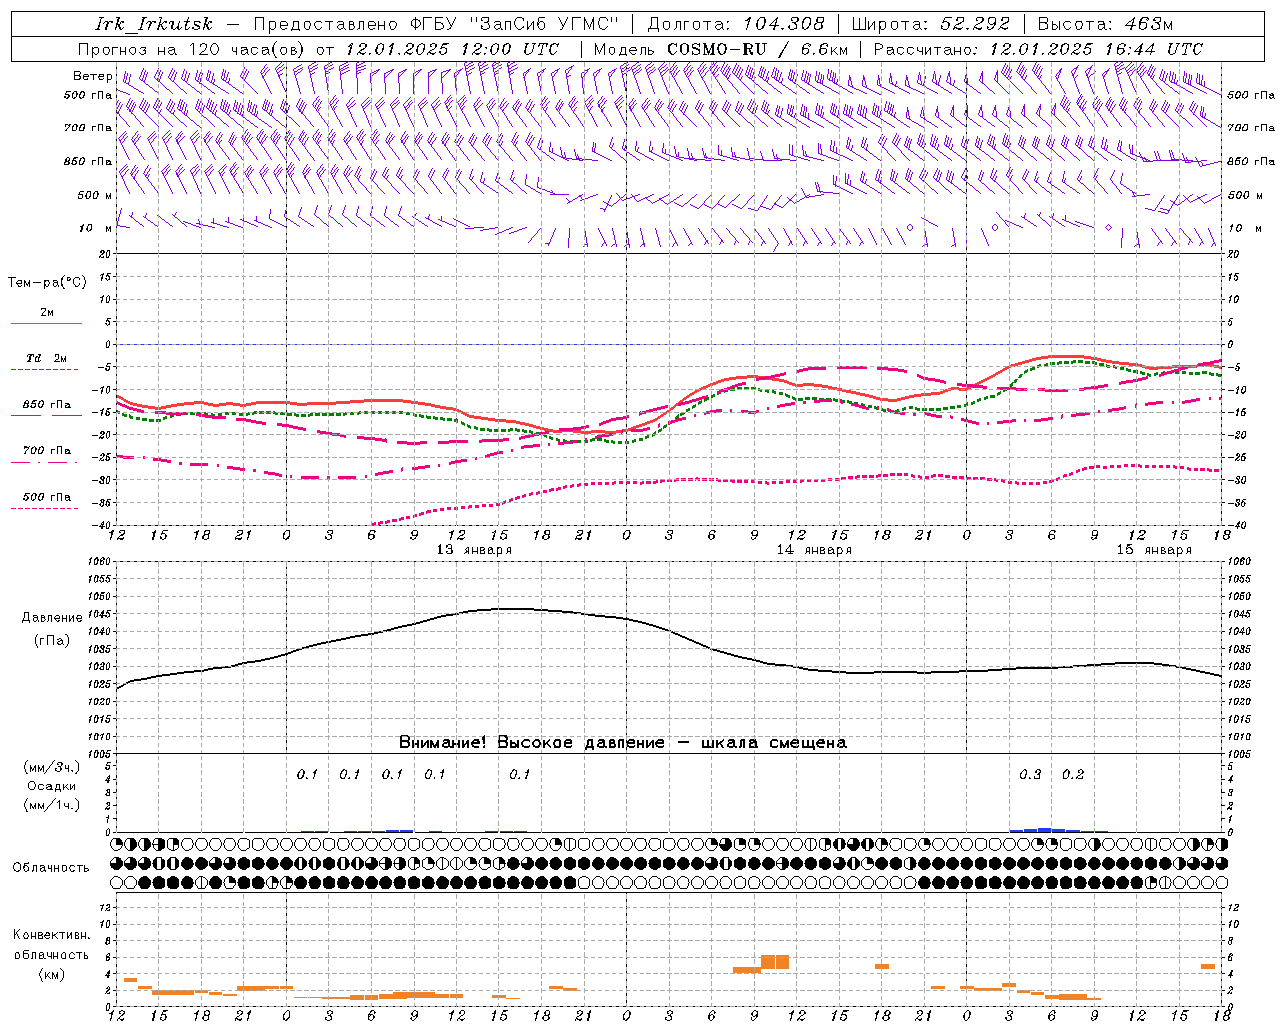Click the 14 января date label
The image size is (1280, 1024).
point(814,550)
